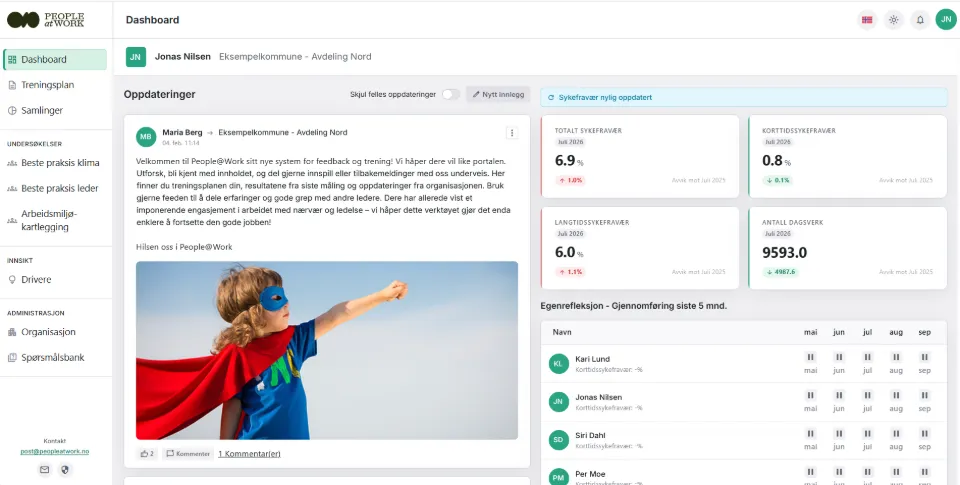Click the Sykefravær nylig oppdatert banner
960x485 pixels.
(743, 97)
